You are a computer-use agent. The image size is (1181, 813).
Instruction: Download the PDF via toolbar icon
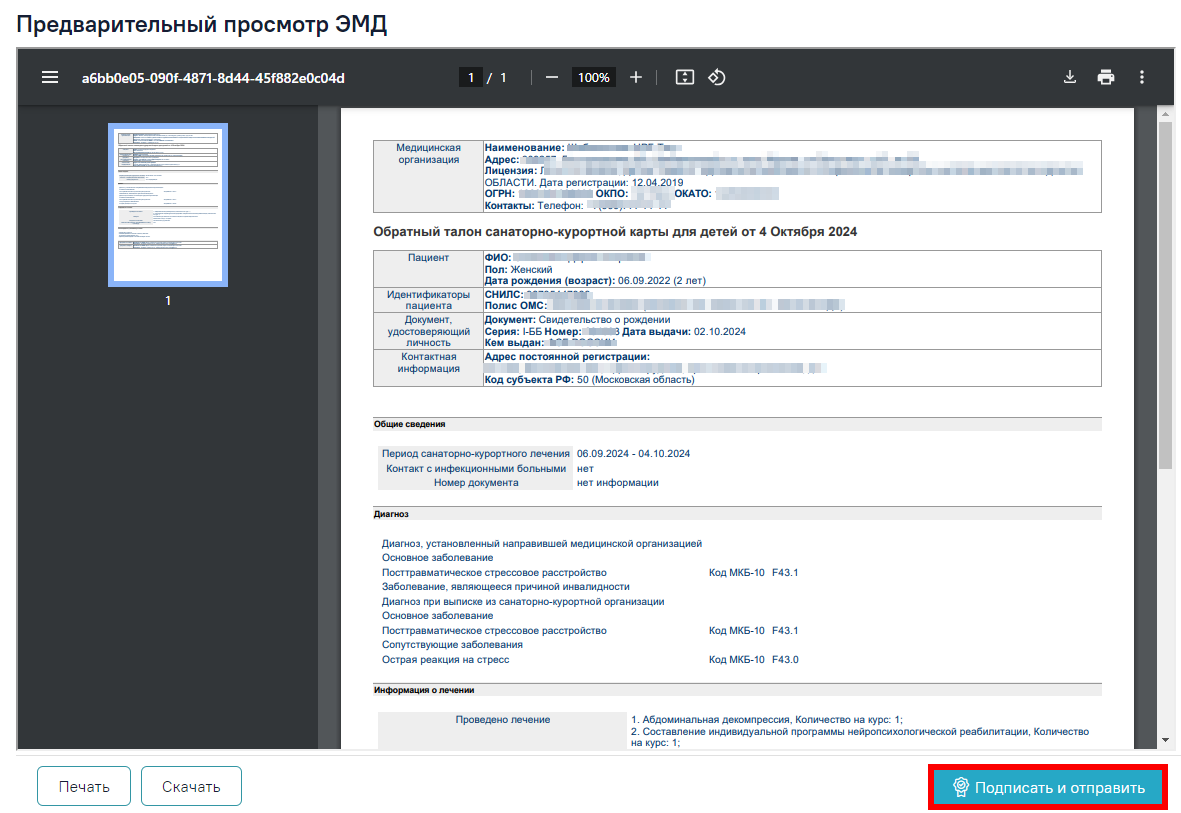1070,78
